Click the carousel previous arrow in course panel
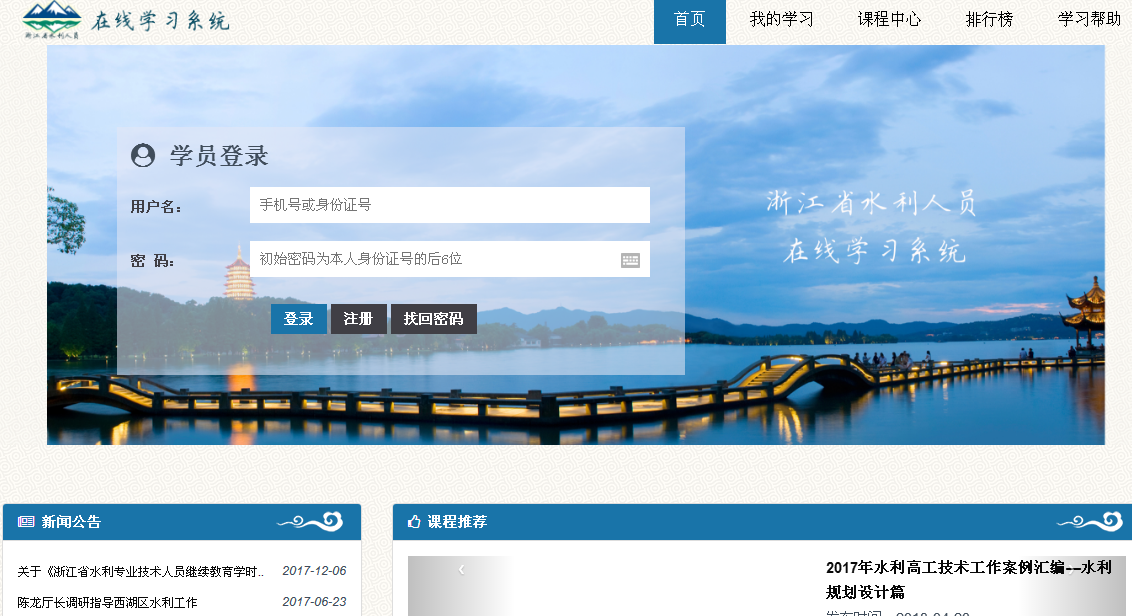This screenshot has height=616, width=1132. (461, 570)
